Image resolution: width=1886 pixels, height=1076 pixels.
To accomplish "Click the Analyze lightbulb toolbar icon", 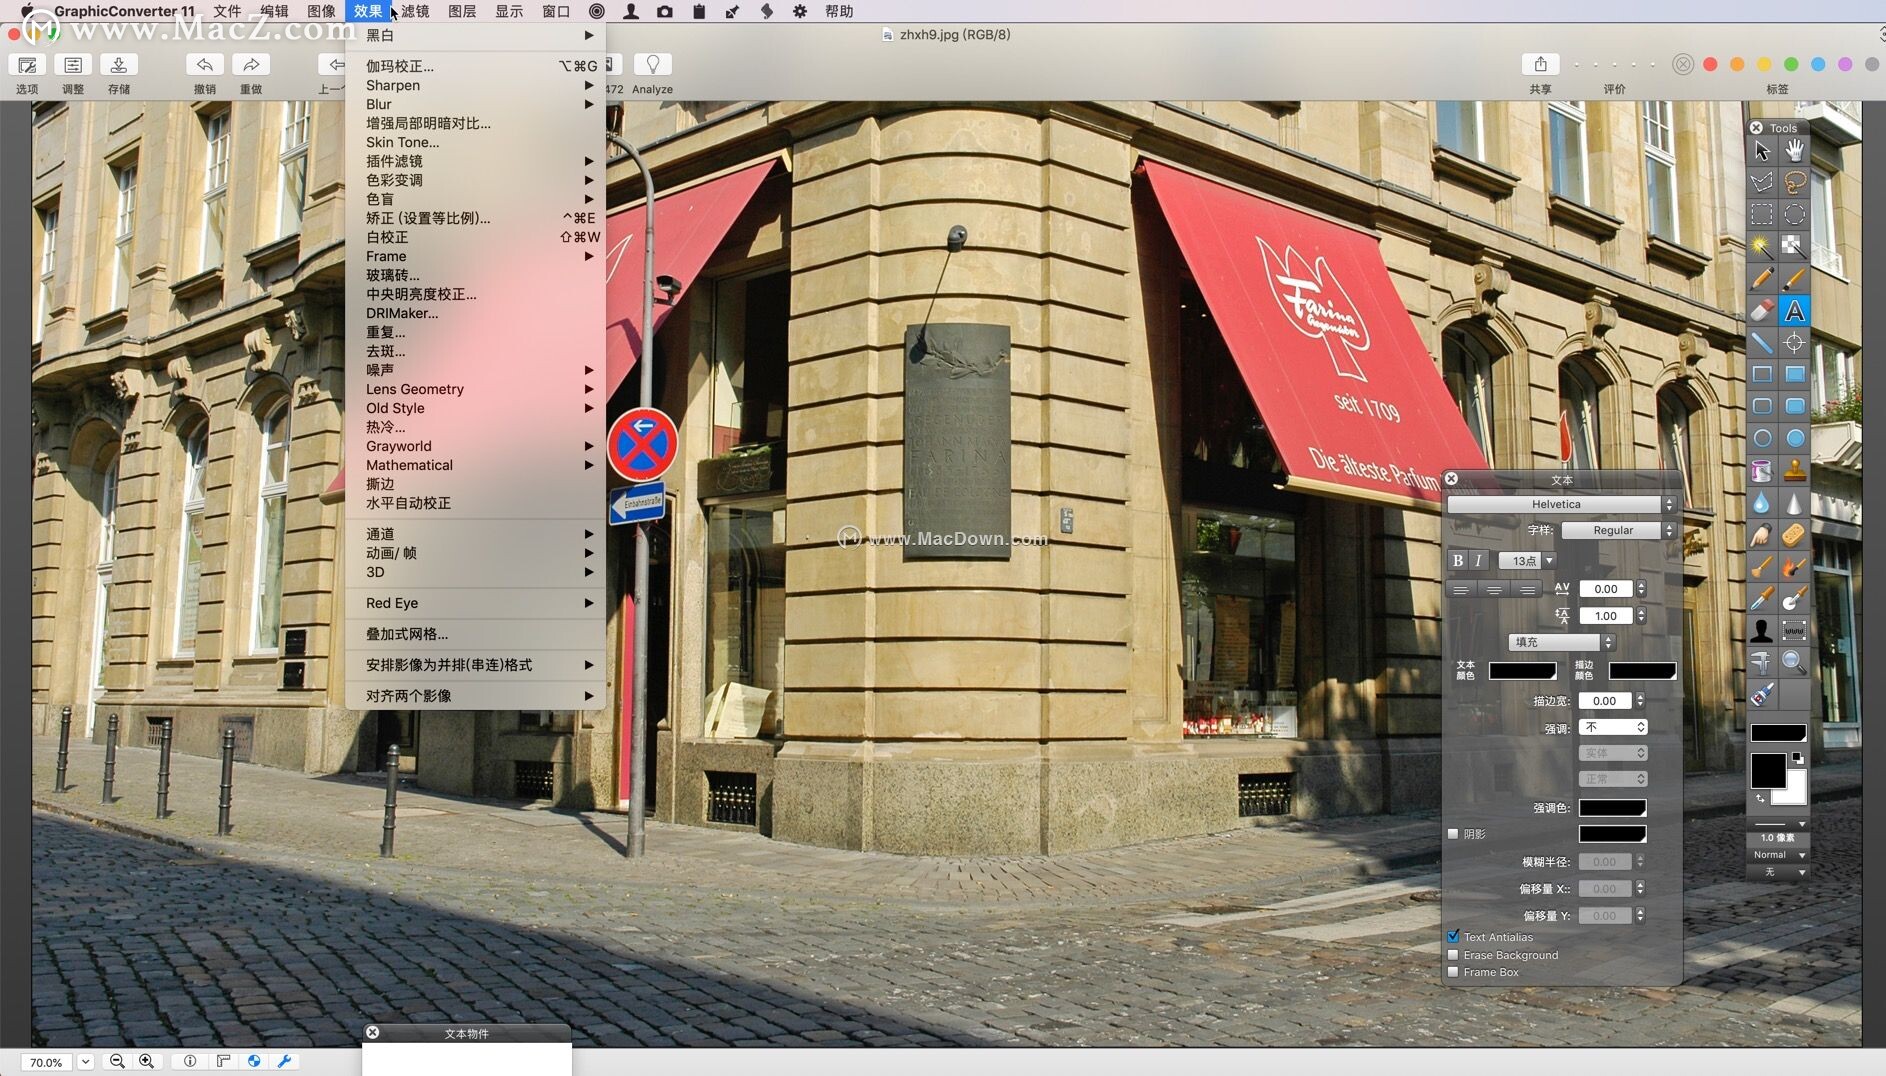I will click(x=652, y=65).
